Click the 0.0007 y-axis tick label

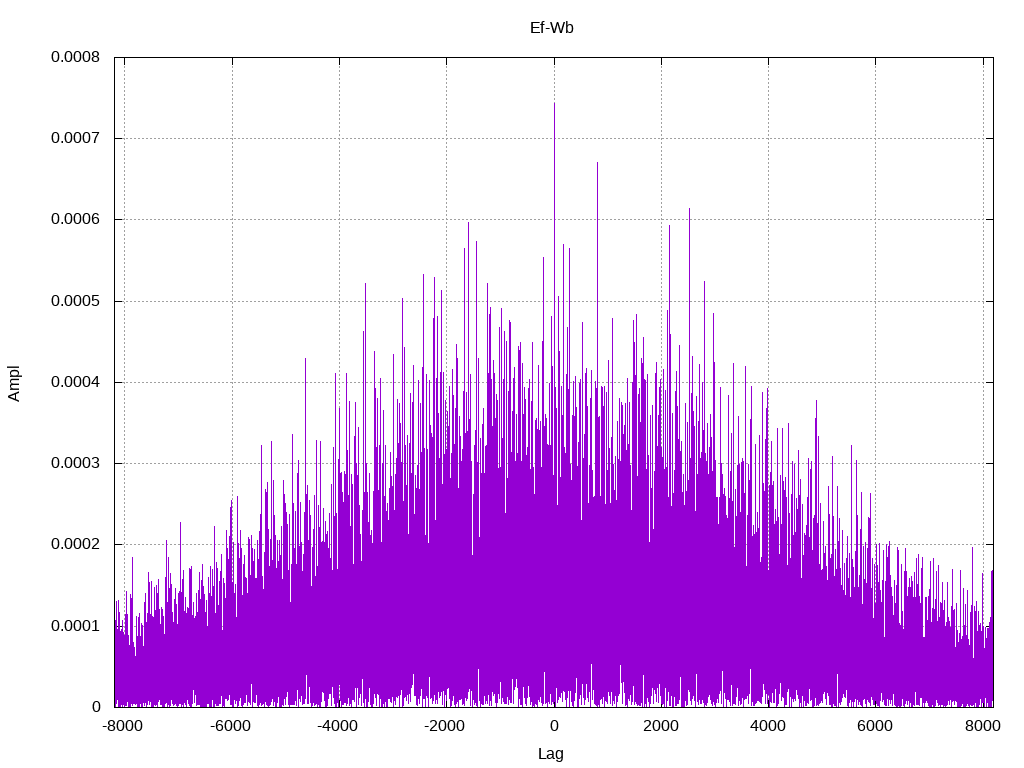(x=76, y=138)
